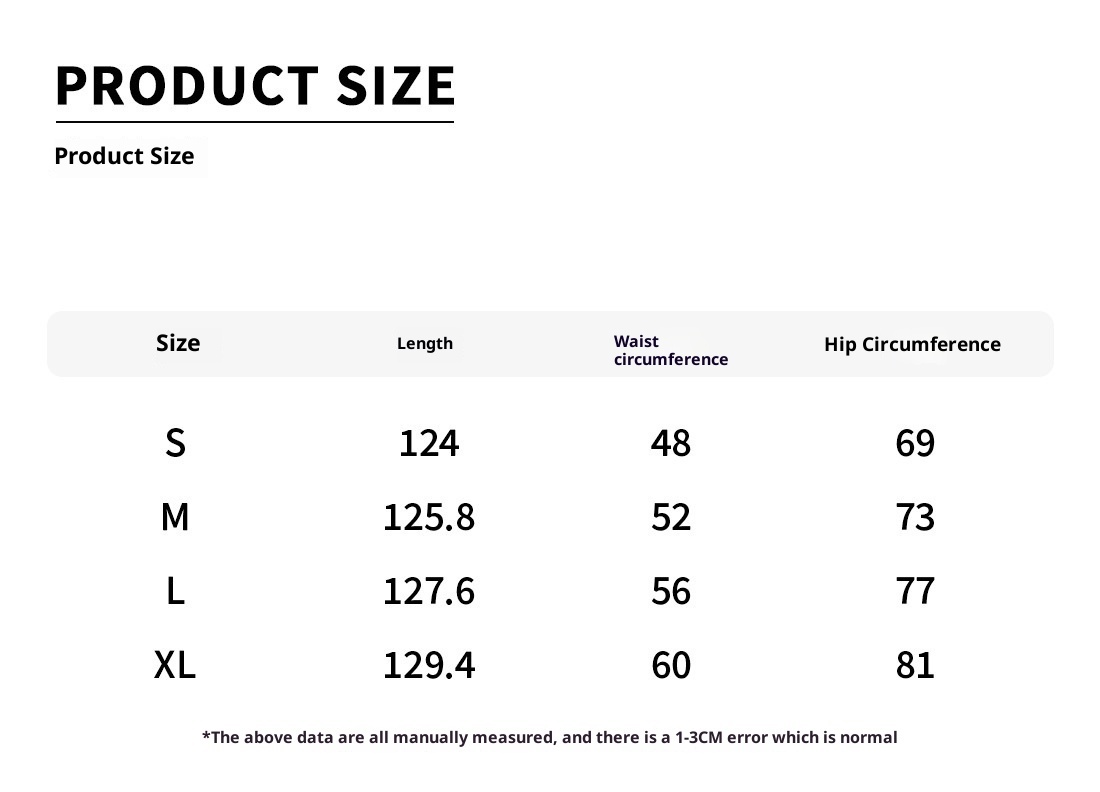Image resolution: width=1100 pixels, height=792 pixels.
Task: Select the S size row label
Action: click(x=175, y=442)
